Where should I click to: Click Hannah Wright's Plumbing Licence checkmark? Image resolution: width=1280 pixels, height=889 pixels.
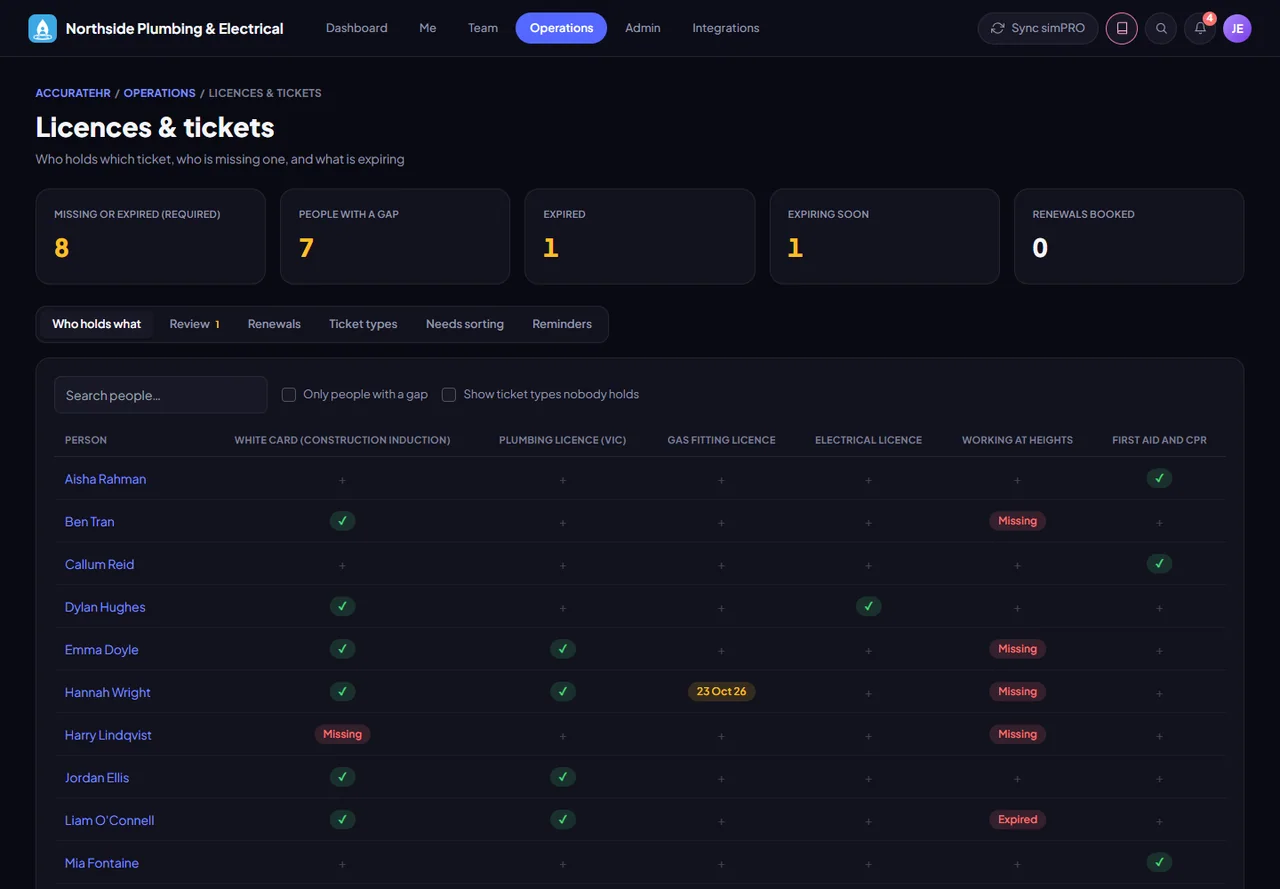pyautogui.click(x=562, y=691)
